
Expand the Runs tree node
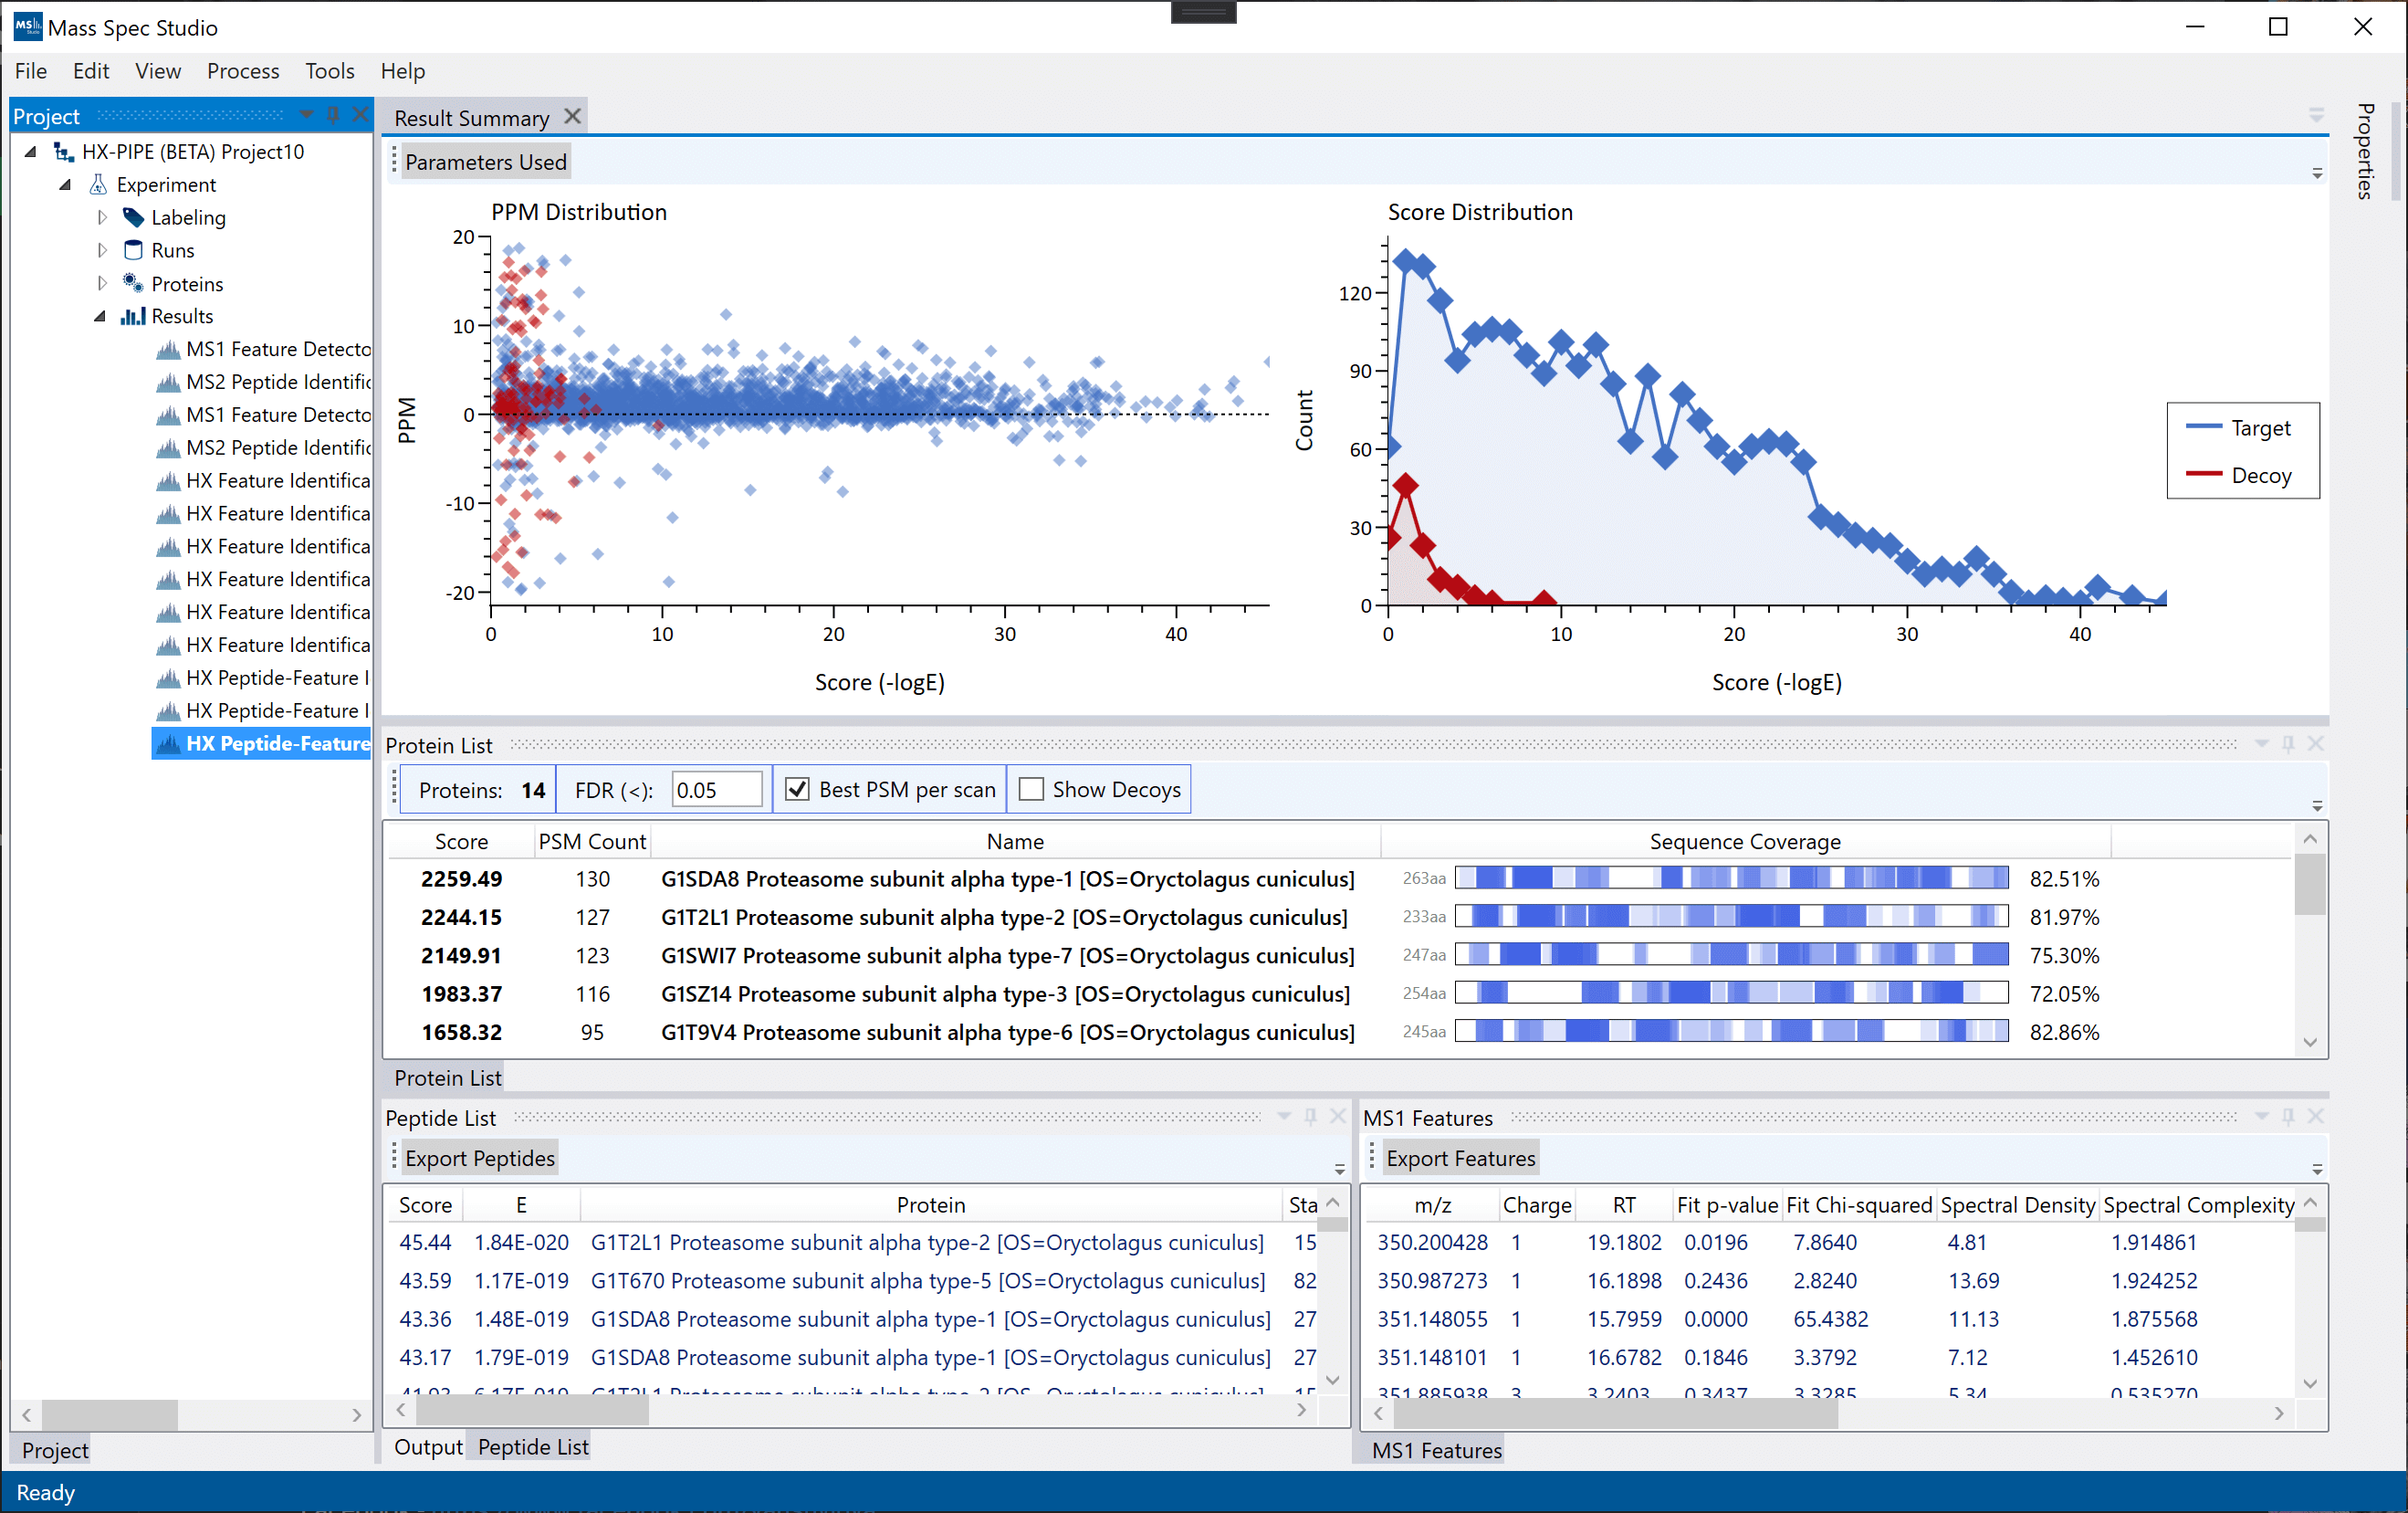pos(101,250)
